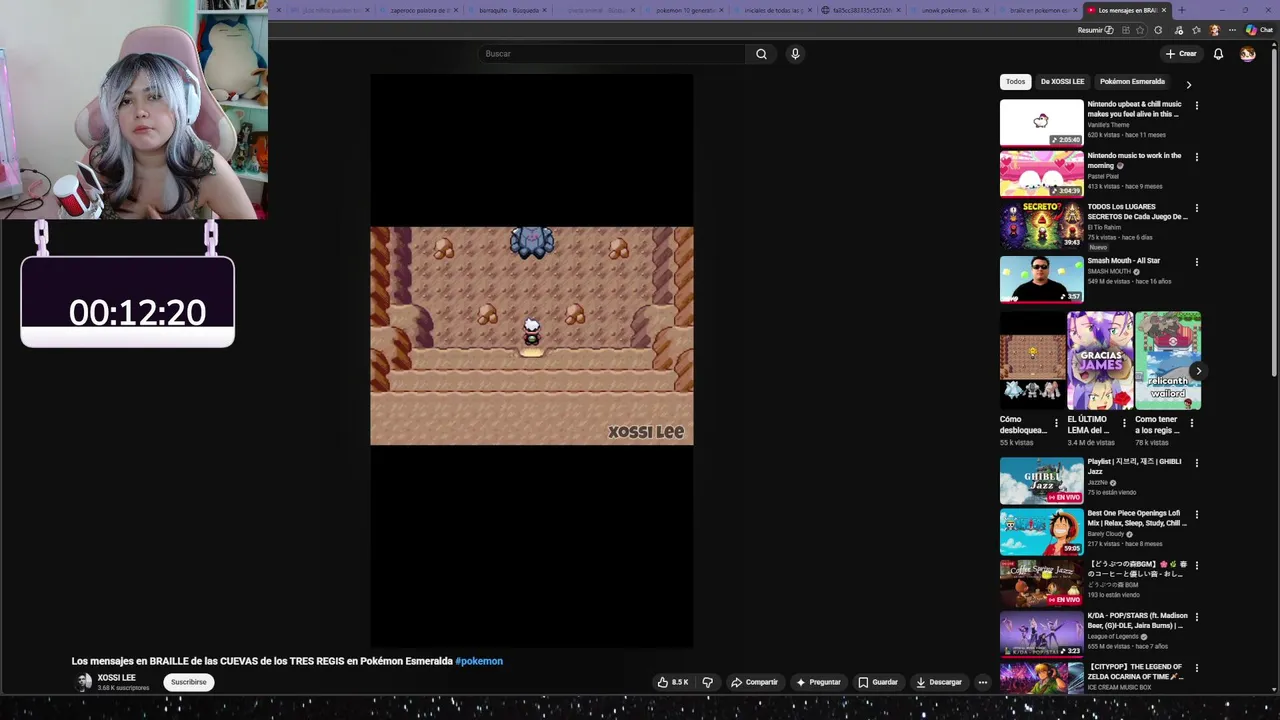Open the #pokemon hashtag link
Screen dimensions: 1280x720
479,661
